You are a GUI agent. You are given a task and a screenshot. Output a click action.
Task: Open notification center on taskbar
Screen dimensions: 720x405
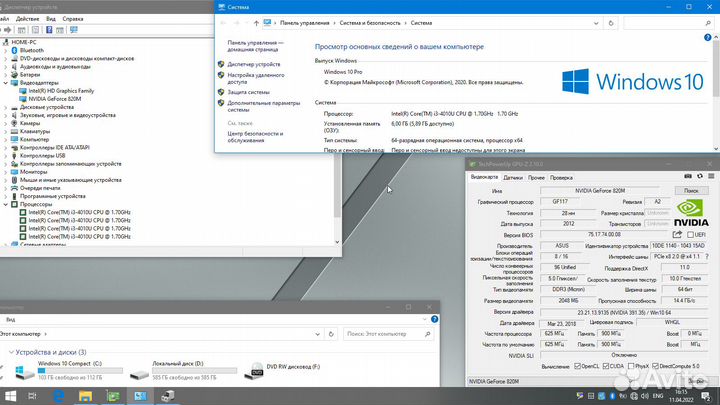tap(706, 396)
